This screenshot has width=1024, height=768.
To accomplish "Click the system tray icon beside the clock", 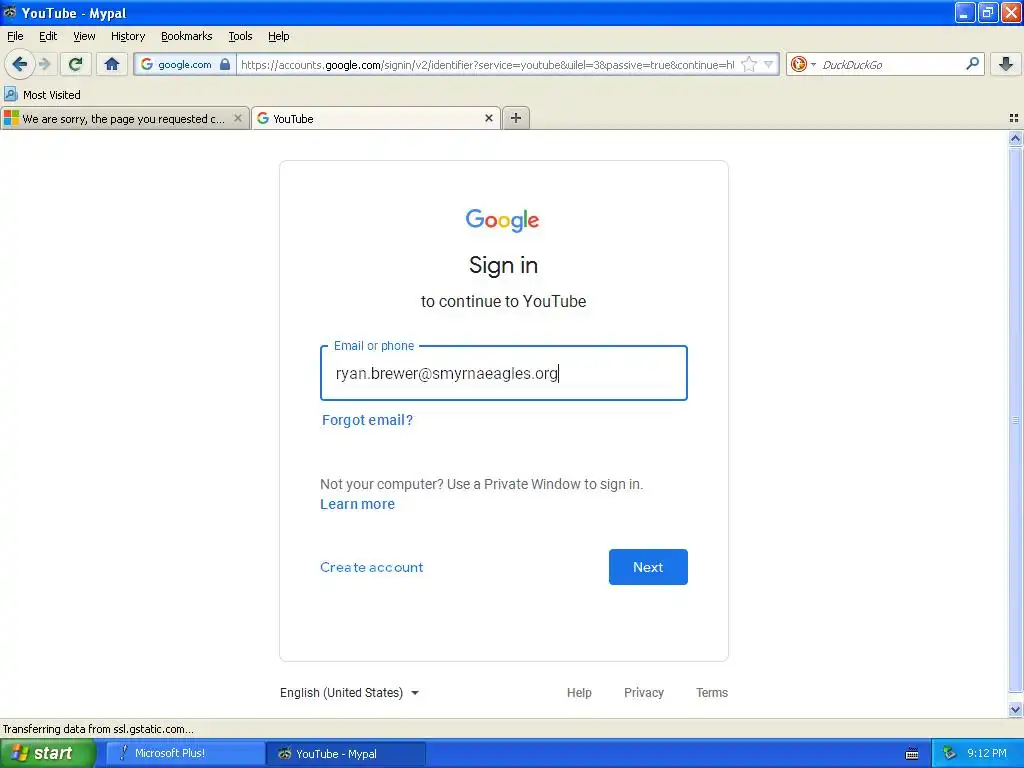I will (x=949, y=753).
